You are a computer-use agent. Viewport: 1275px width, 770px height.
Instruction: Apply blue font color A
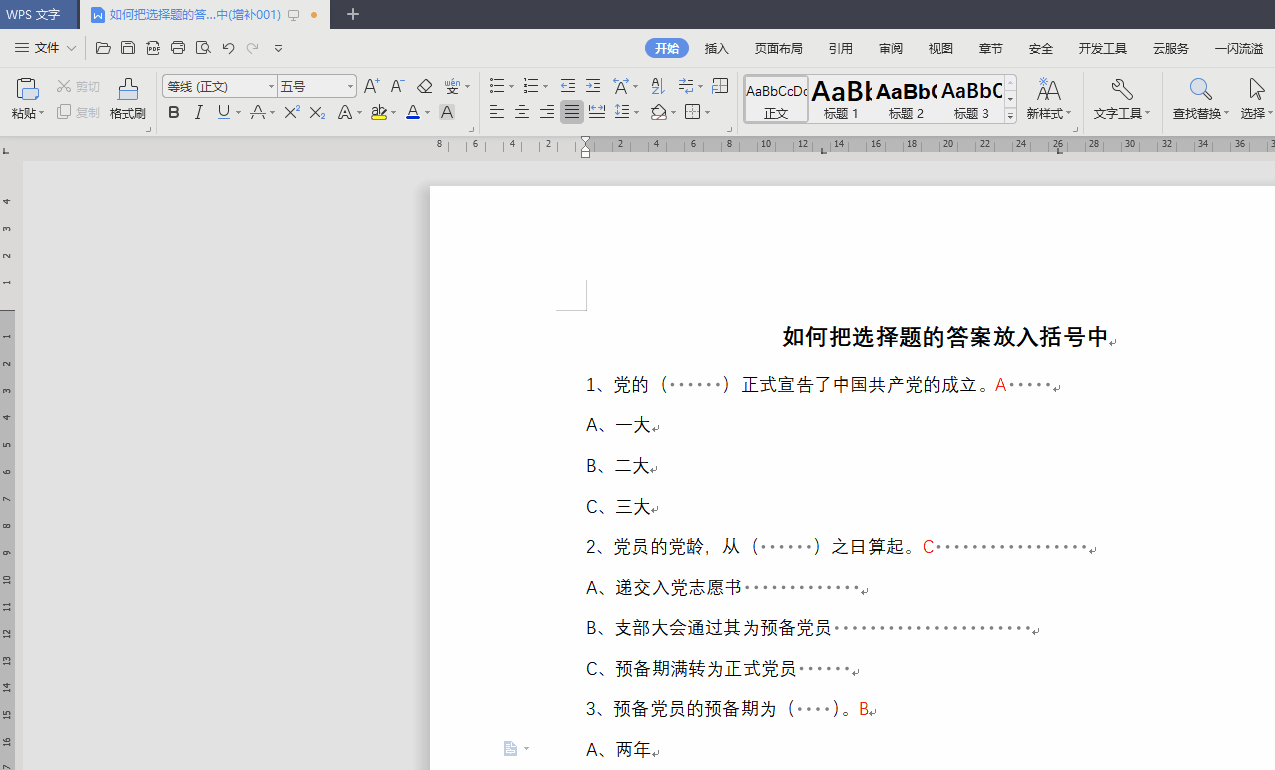(x=412, y=112)
